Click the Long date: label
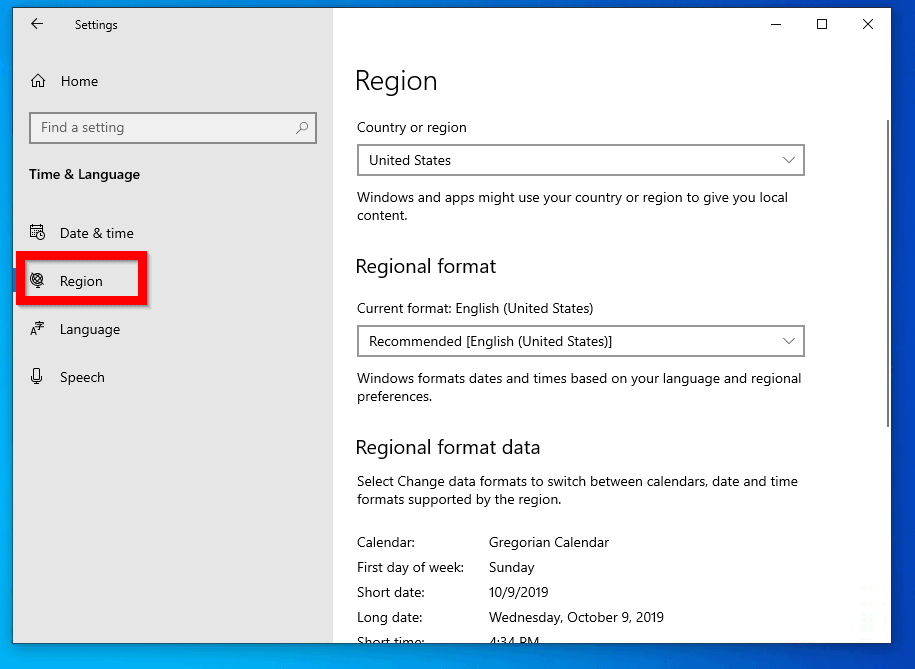 pos(390,617)
